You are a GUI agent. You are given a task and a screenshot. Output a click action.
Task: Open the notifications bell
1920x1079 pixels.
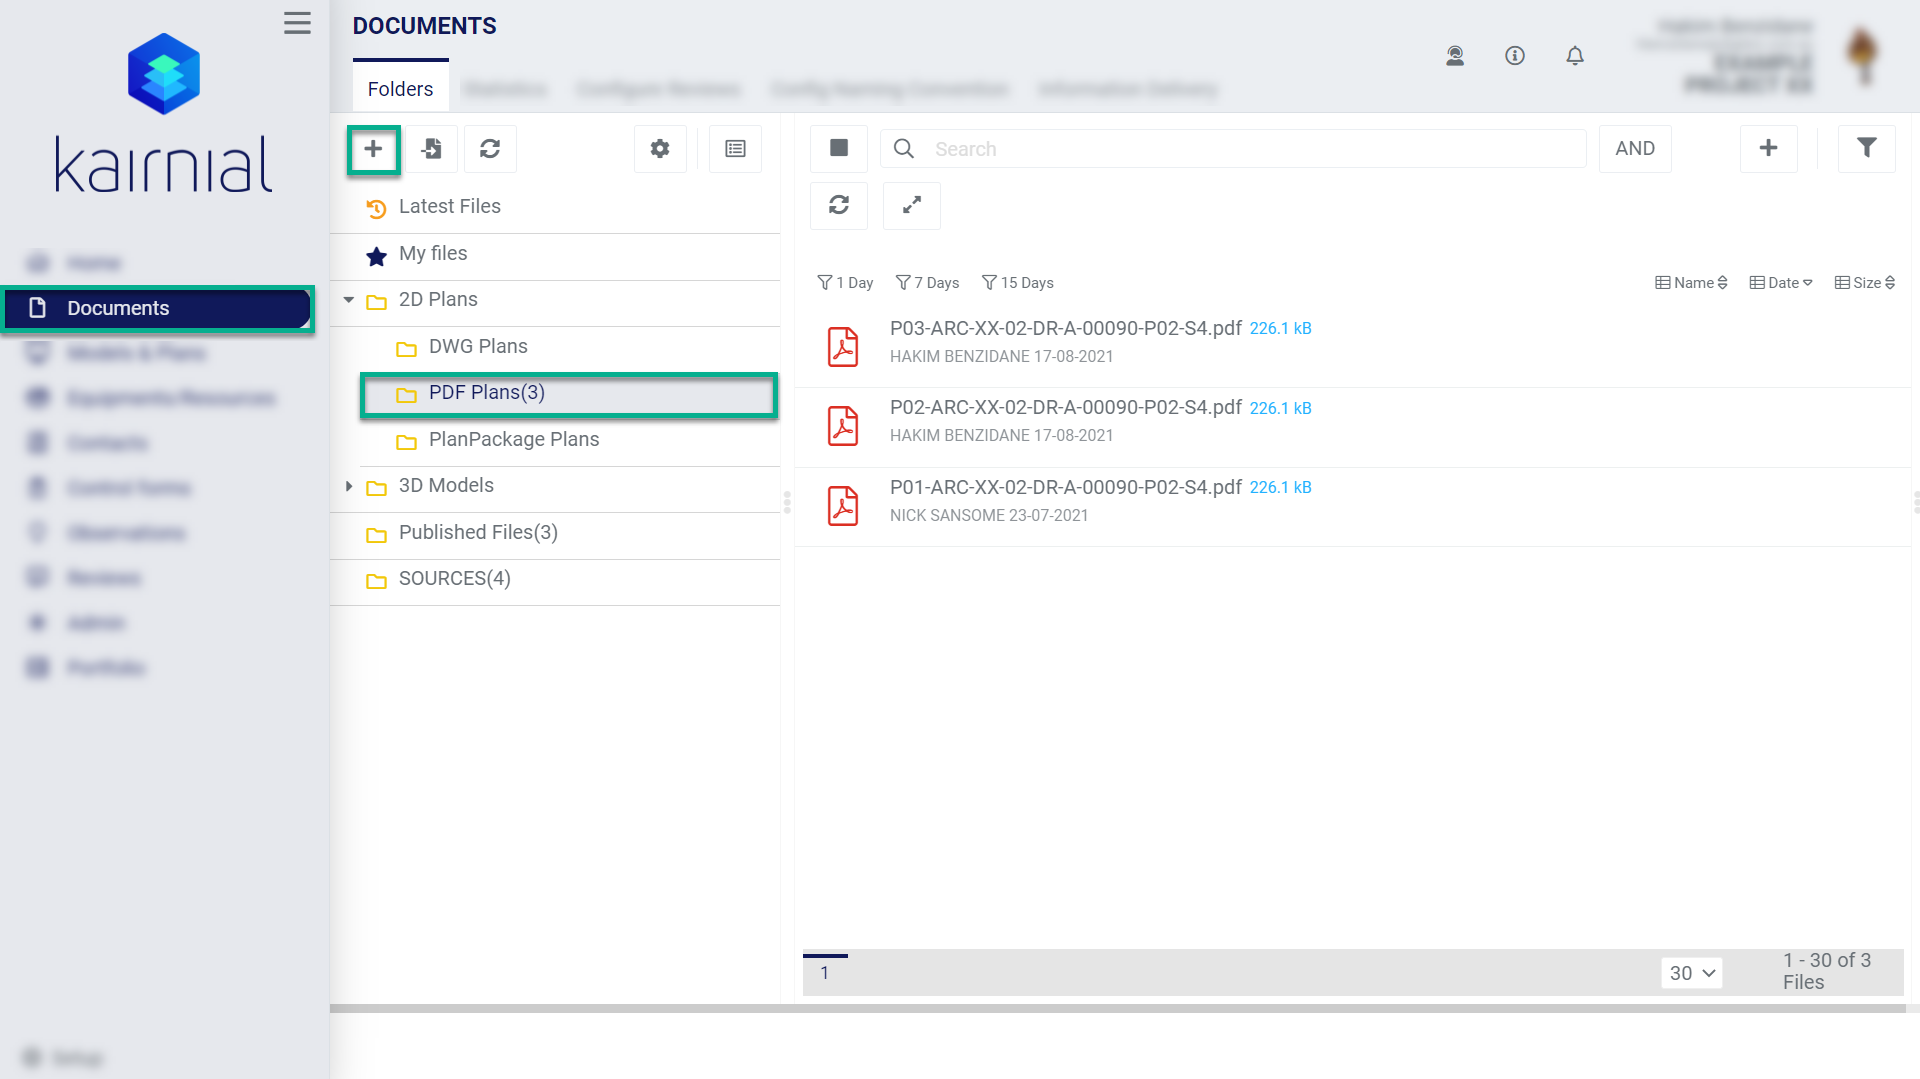(x=1575, y=56)
